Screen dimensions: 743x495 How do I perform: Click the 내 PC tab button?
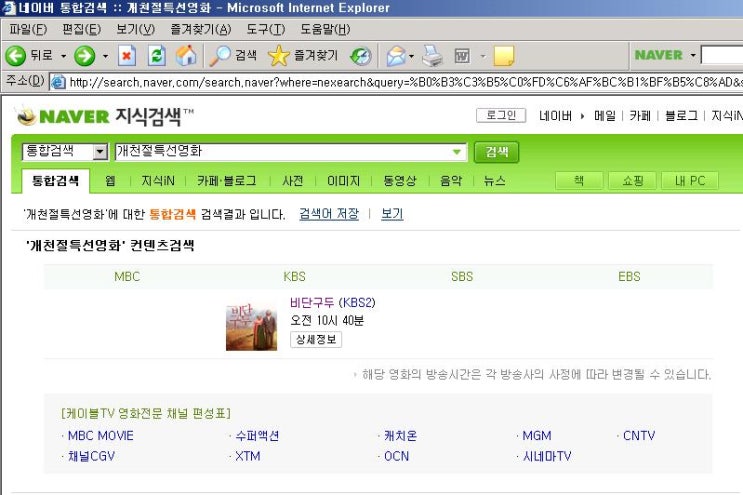coord(690,181)
